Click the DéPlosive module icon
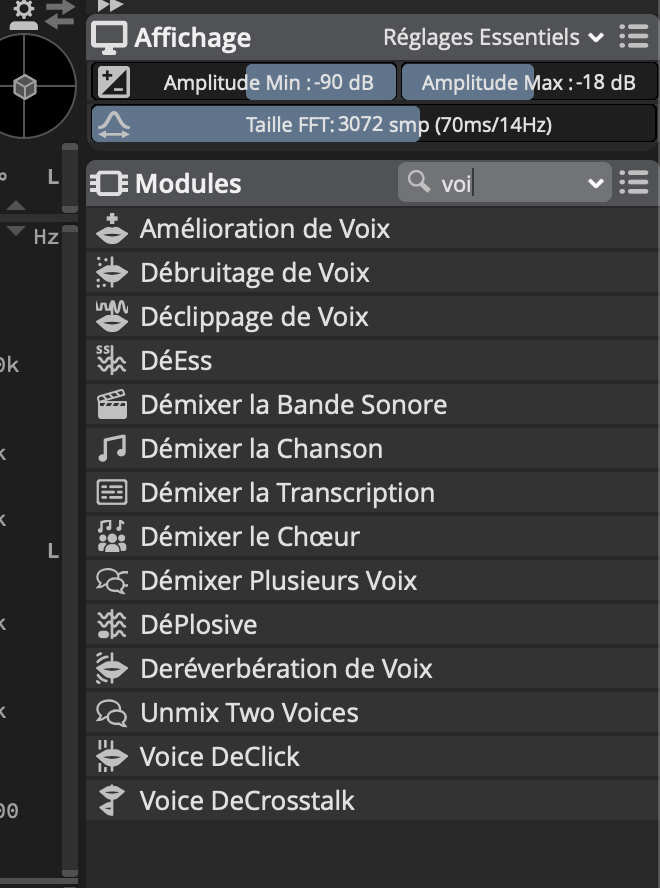The height and width of the screenshot is (888, 660). [111, 625]
